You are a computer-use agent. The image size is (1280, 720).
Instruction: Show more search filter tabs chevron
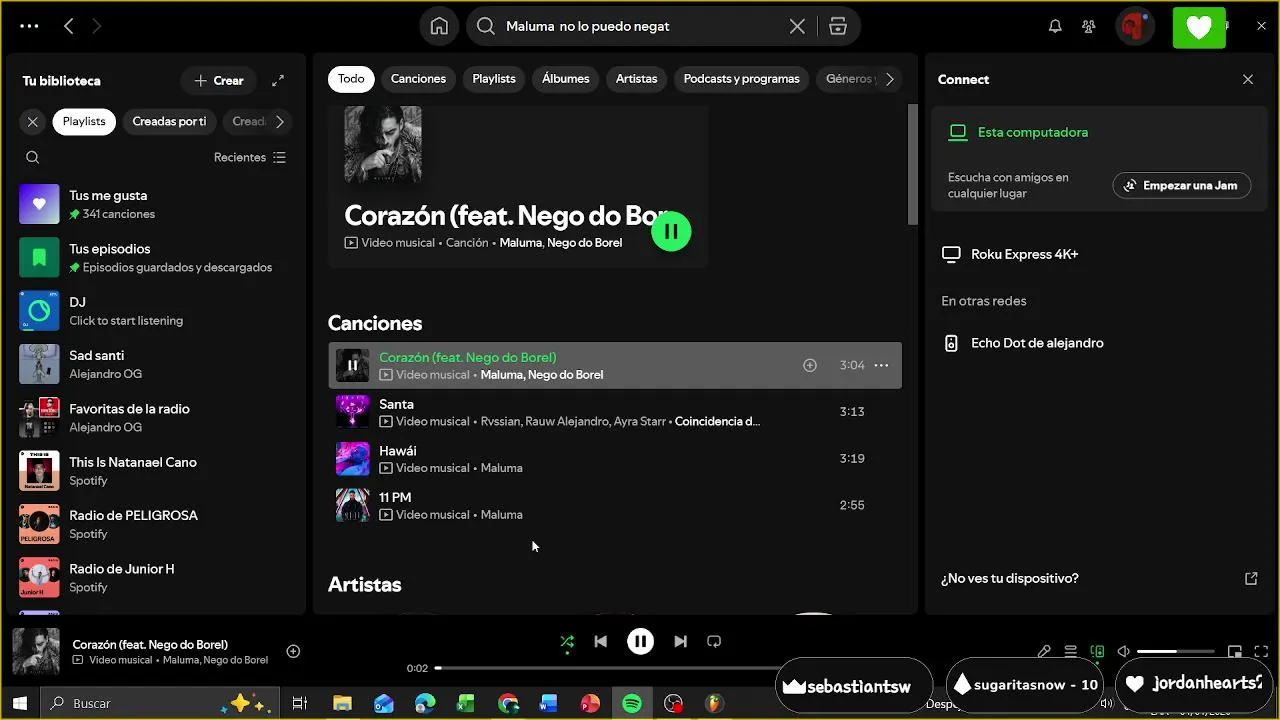point(889,79)
